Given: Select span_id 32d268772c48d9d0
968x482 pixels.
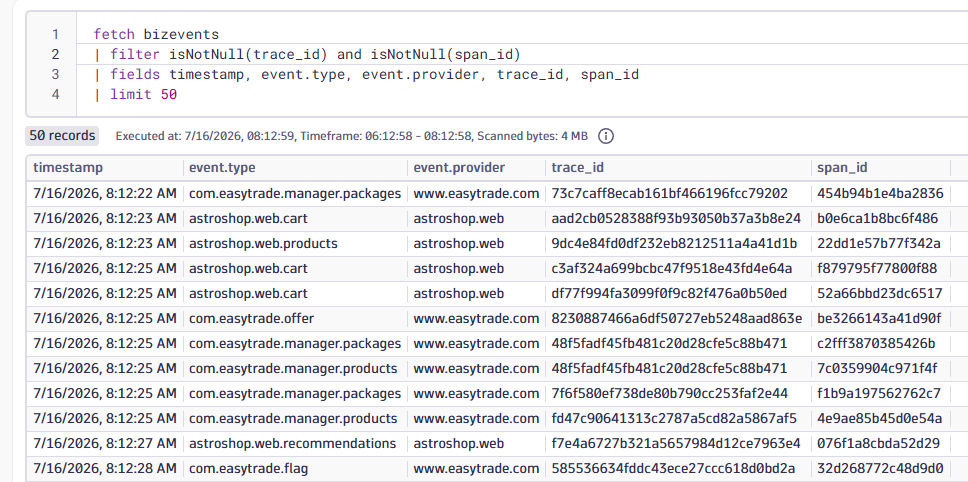Looking at the screenshot, I should click(x=880, y=469).
